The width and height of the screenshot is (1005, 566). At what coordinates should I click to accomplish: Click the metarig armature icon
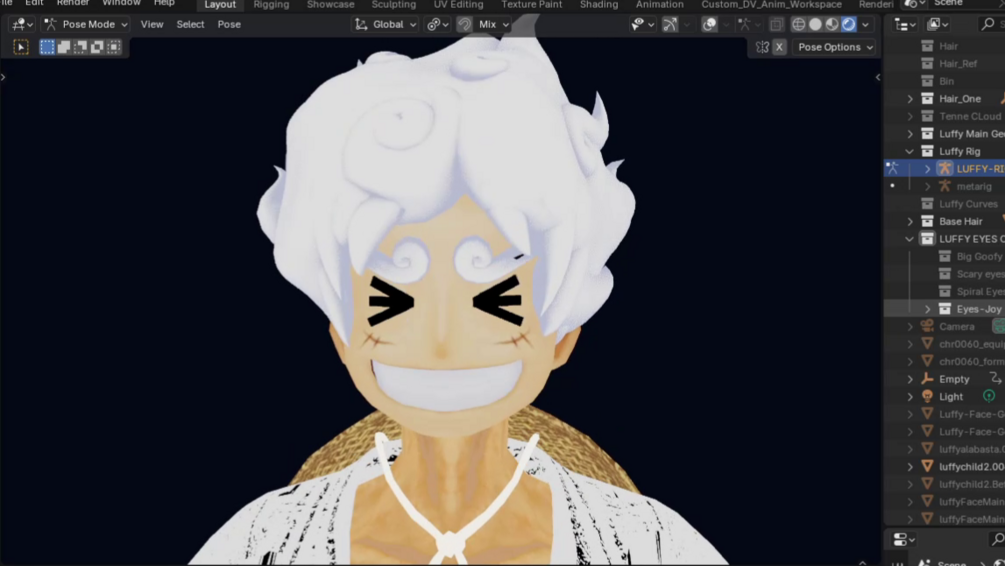click(x=945, y=187)
